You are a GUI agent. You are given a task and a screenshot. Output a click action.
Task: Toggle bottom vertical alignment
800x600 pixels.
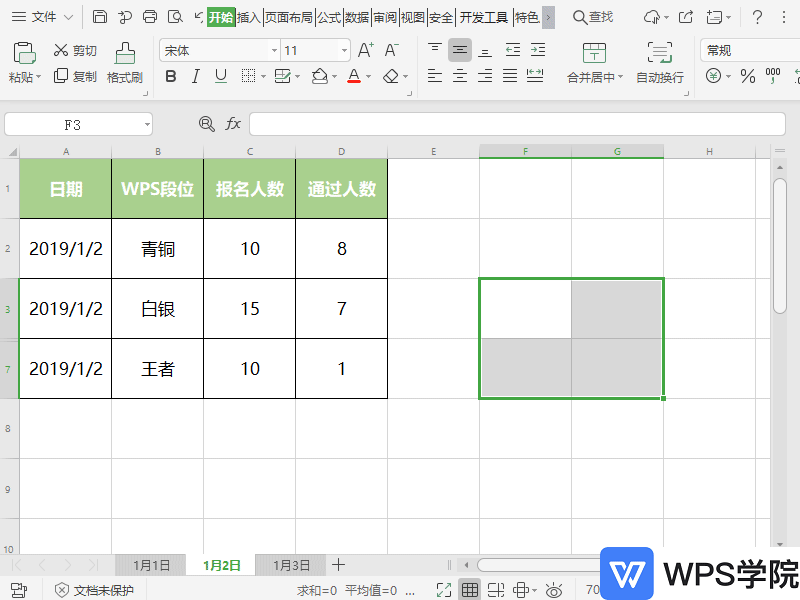(485, 51)
